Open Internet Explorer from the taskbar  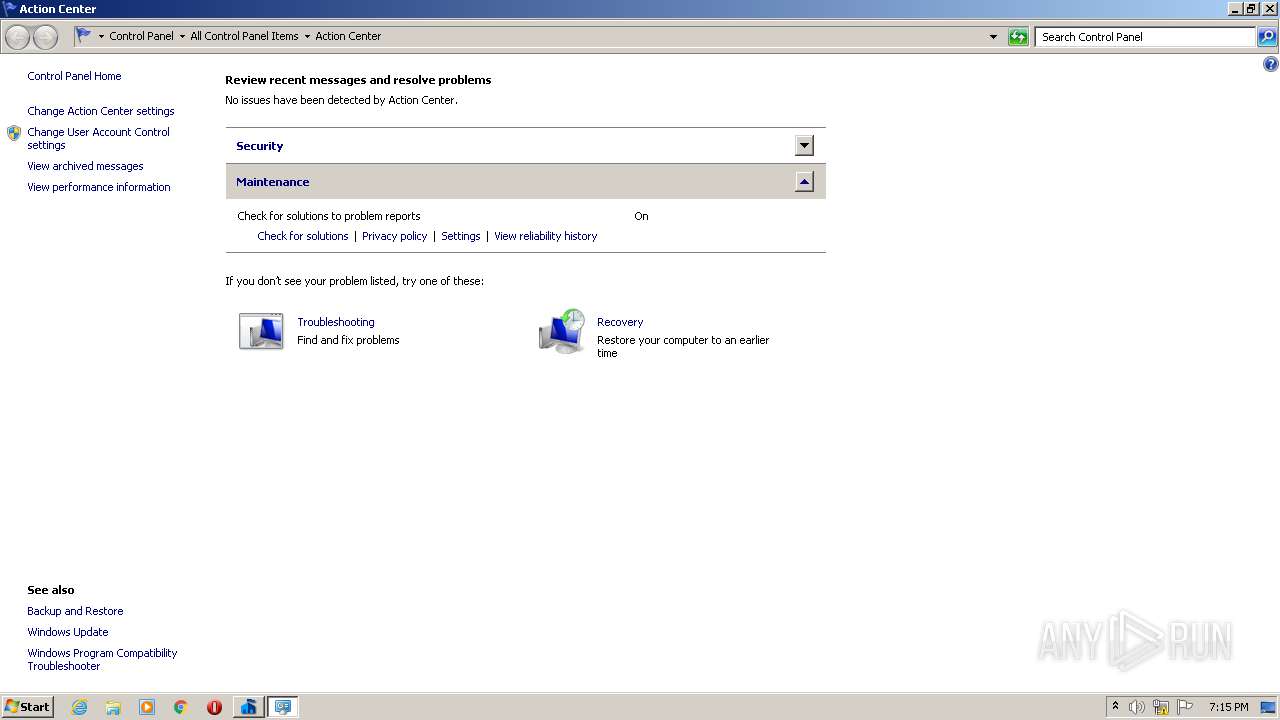pyautogui.click(x=79, y=707)
